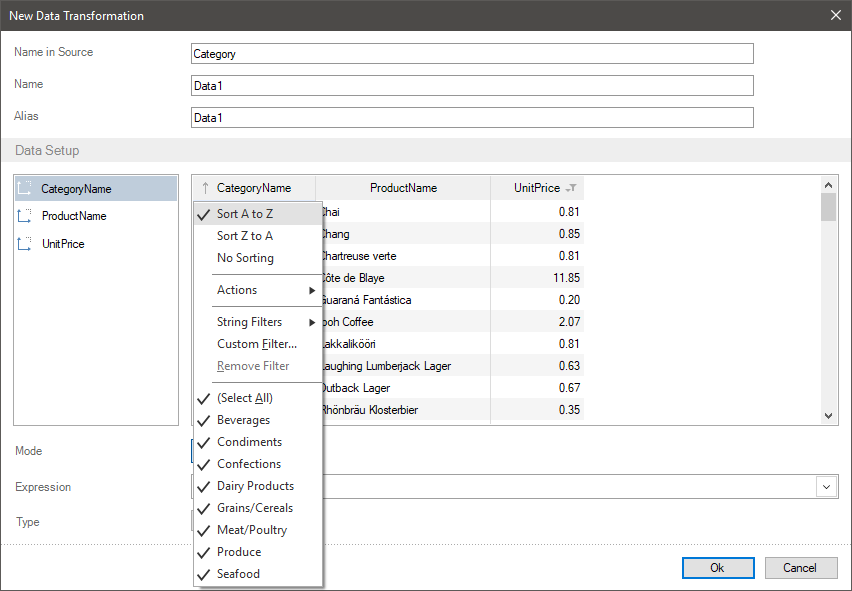Image resolution: width=852 pixels, height=591 pixels.
Task: Click the sort arrow icon beside CategoryName header
Action: [205, 188]
